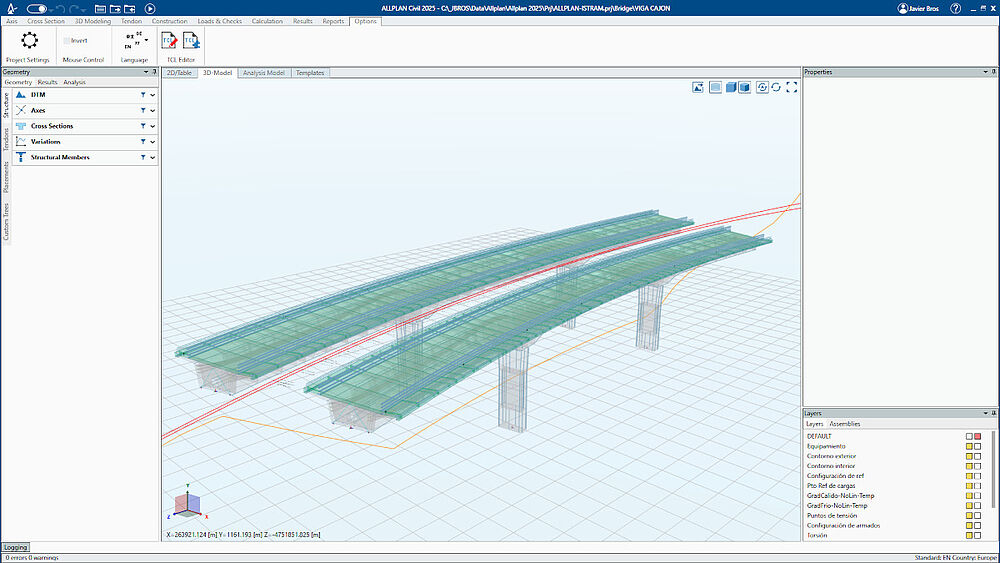Screen dimensions: 1000x563
Task: Select the Tendons vertical side tab
Action: pyautogui.click(x=6, y=139)
